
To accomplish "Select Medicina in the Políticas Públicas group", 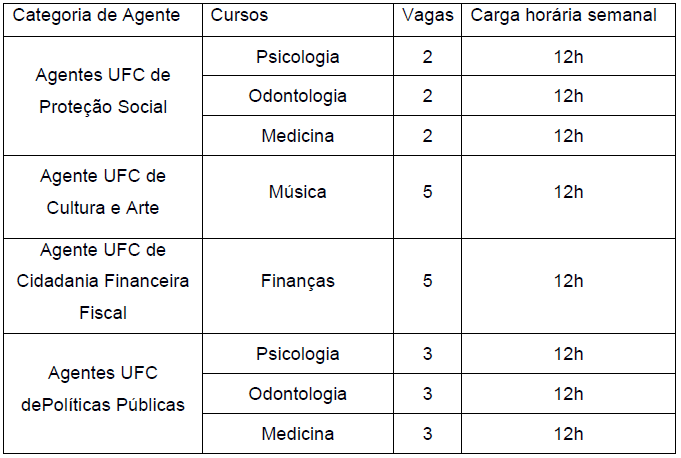I will (298, 434).
